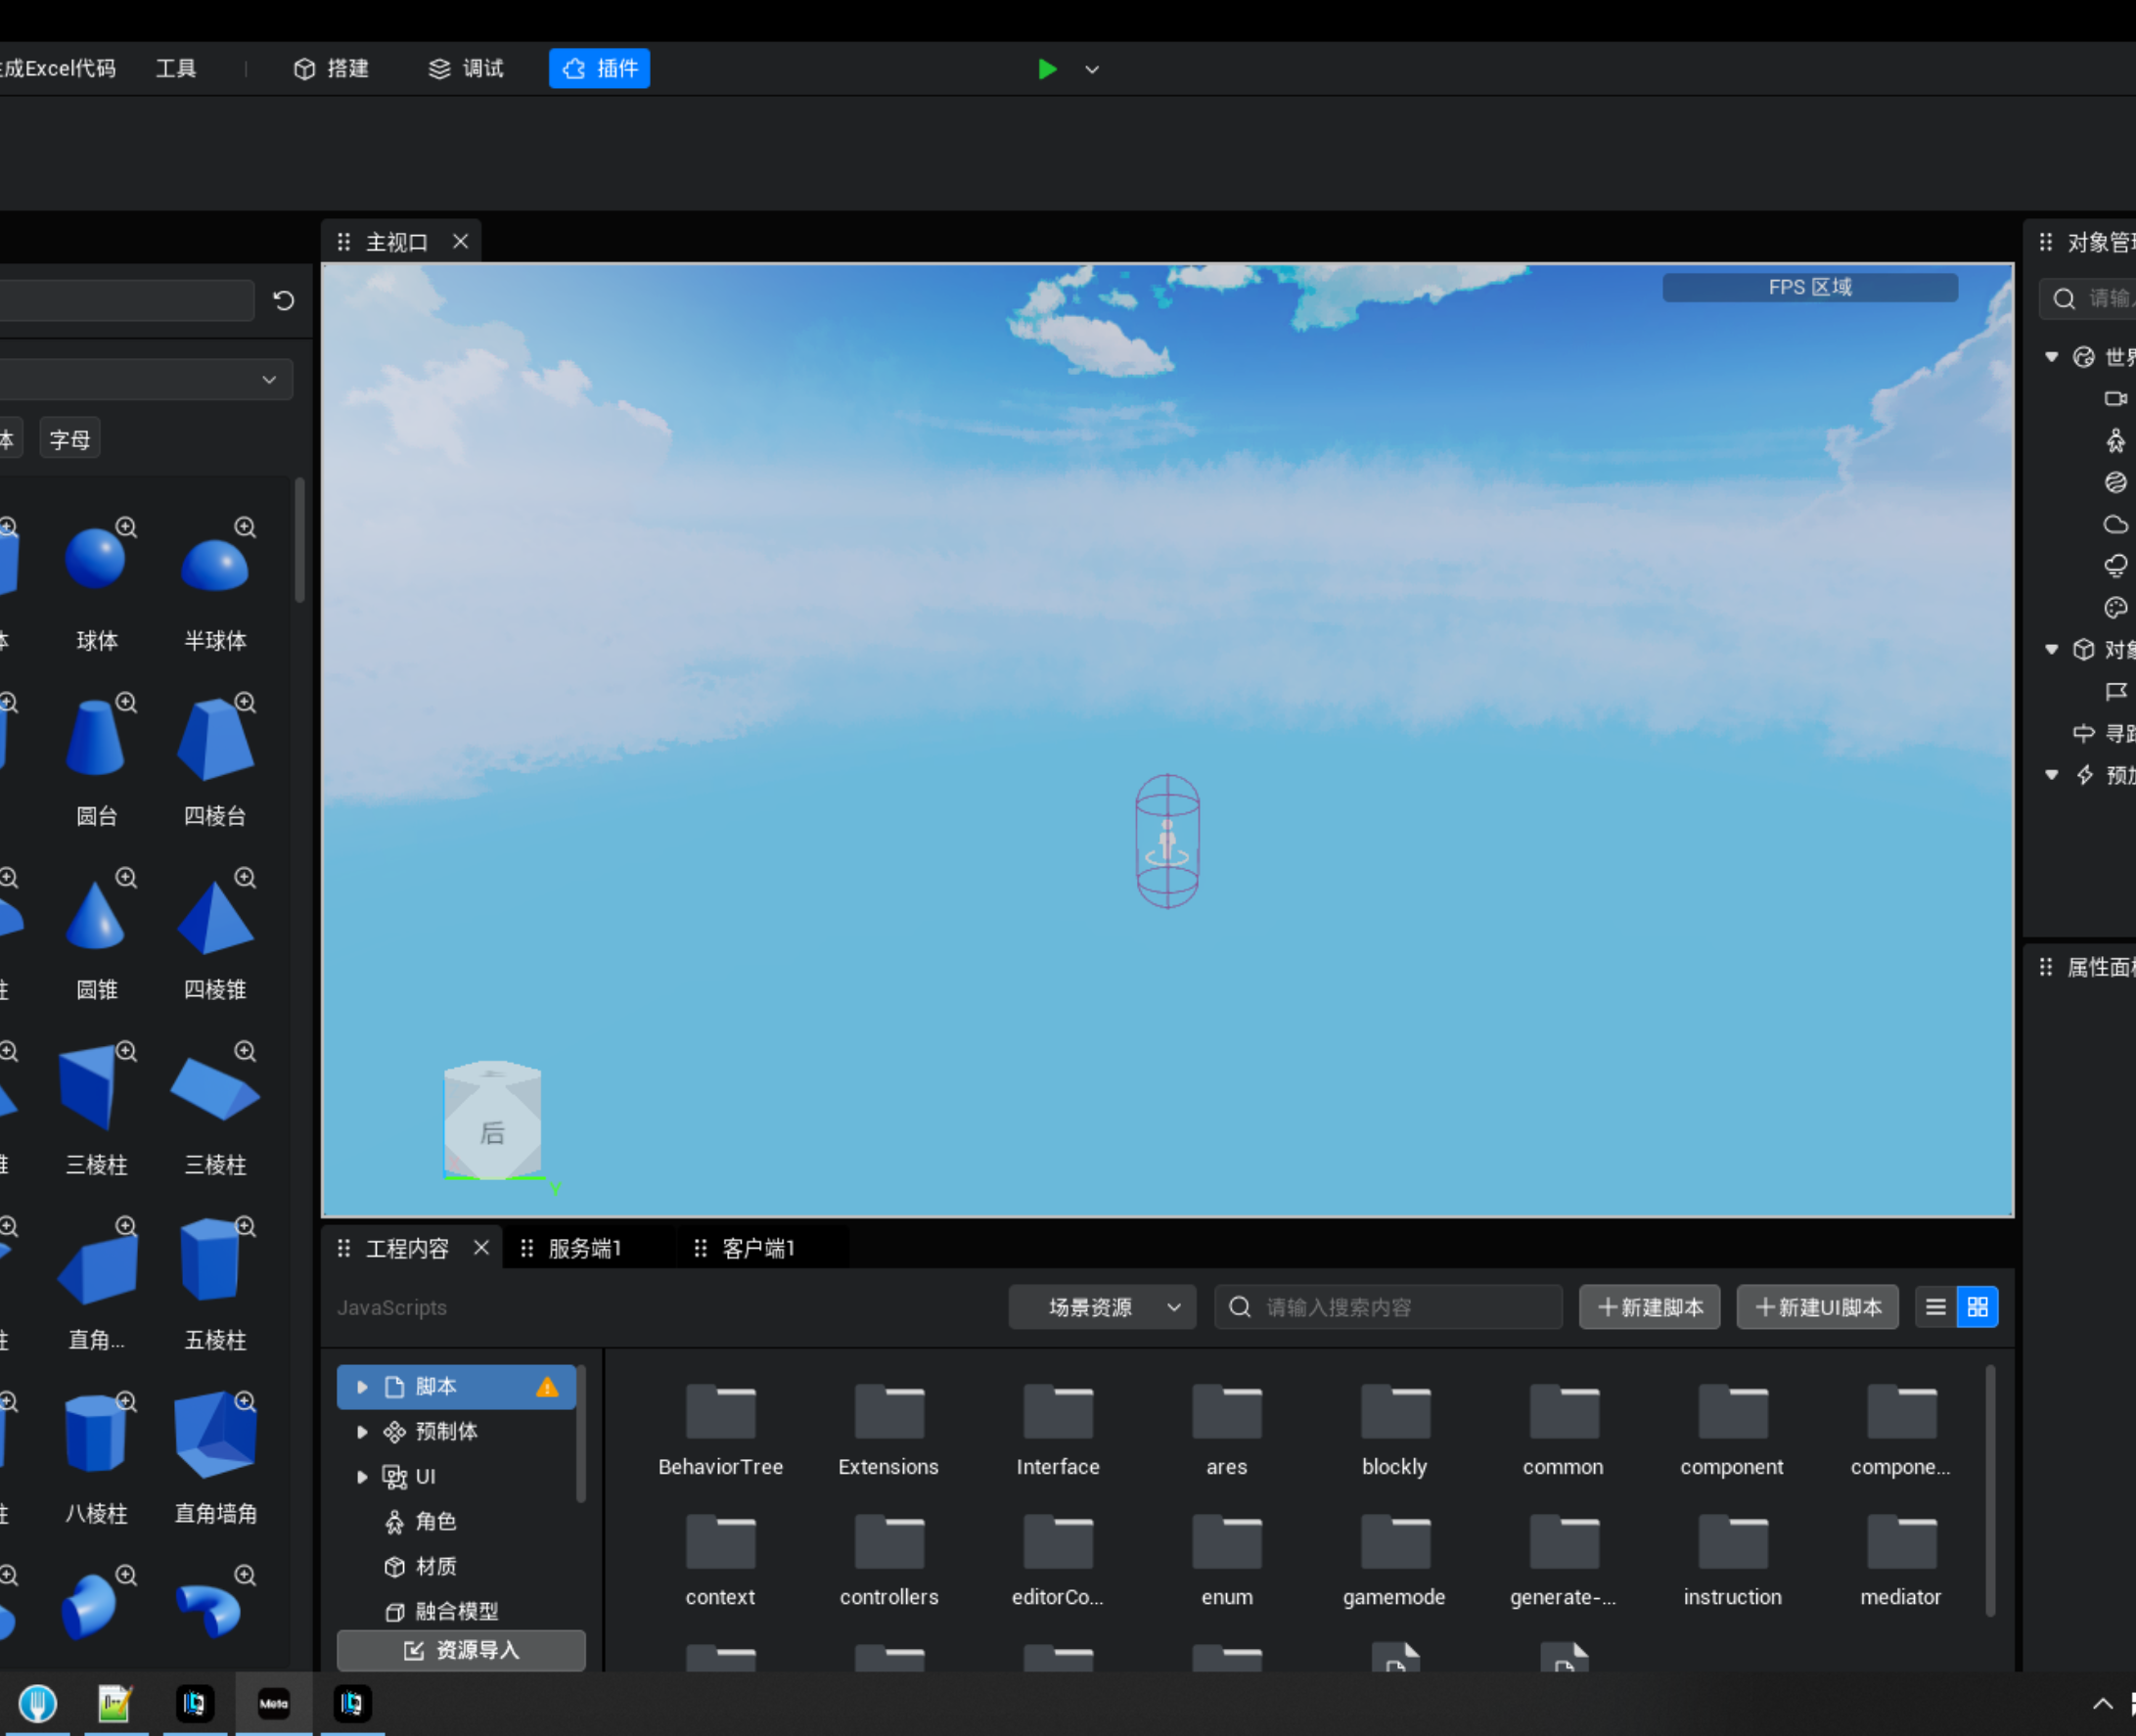Open the 工具 menu
The width and height of the screenshot is (2136, 1736).
pos(176,69)
